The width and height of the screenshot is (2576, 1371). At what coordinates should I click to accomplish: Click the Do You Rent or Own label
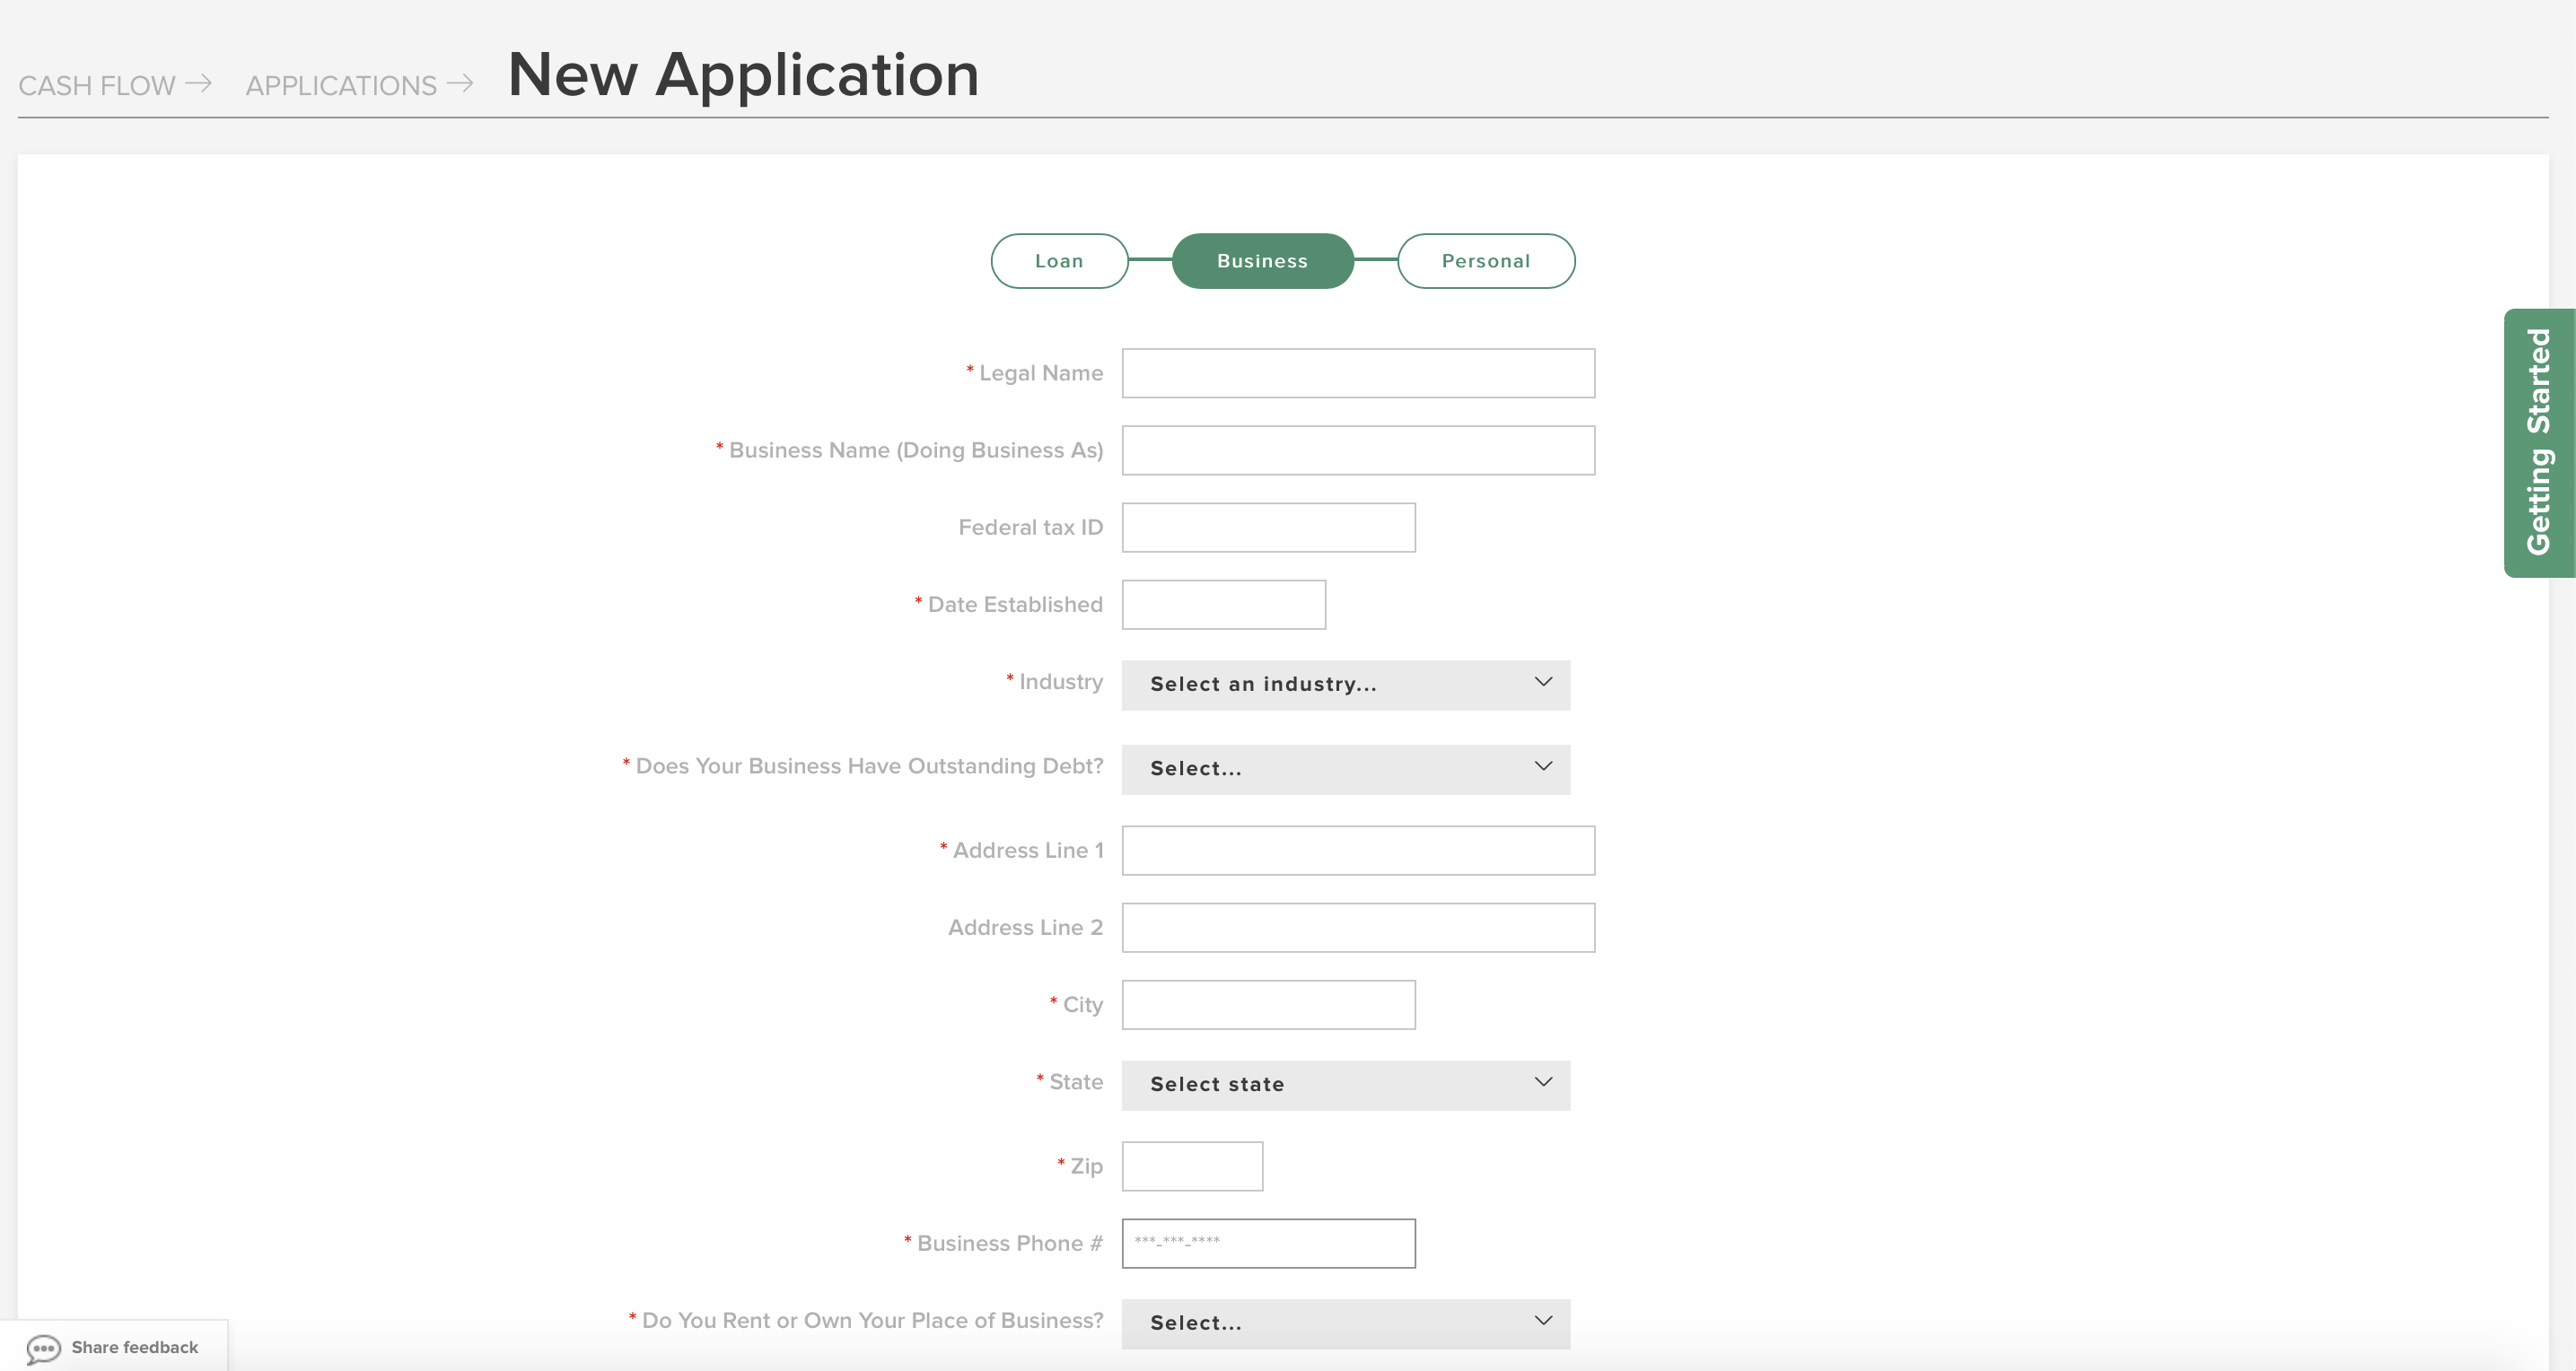click(872, 1320)
